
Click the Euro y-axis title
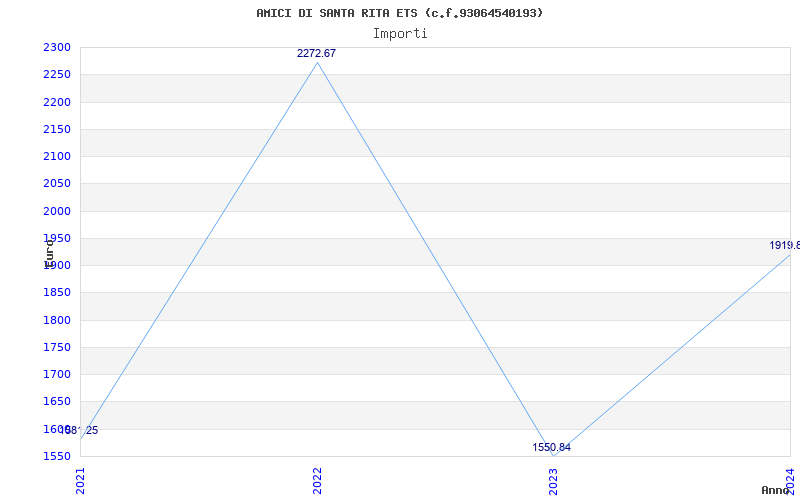tap(49, 254)
